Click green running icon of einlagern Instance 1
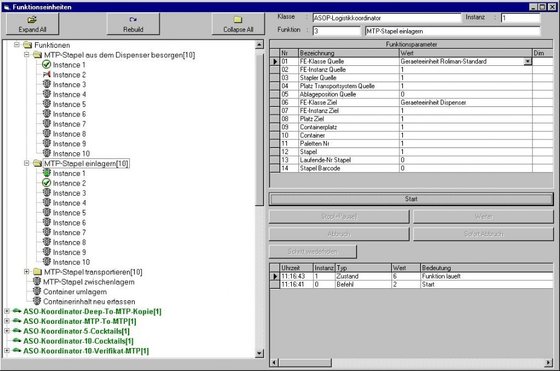Viewport: 560px width, 371px height. 46,173
